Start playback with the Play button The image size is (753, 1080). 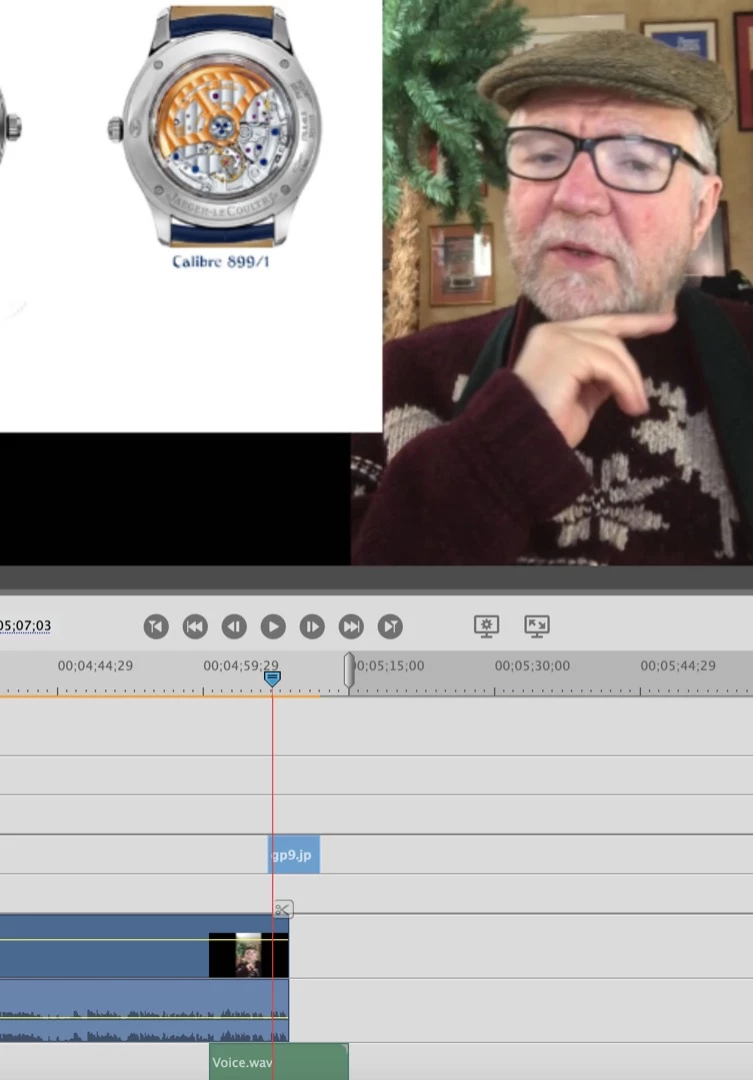coord(273,627)
